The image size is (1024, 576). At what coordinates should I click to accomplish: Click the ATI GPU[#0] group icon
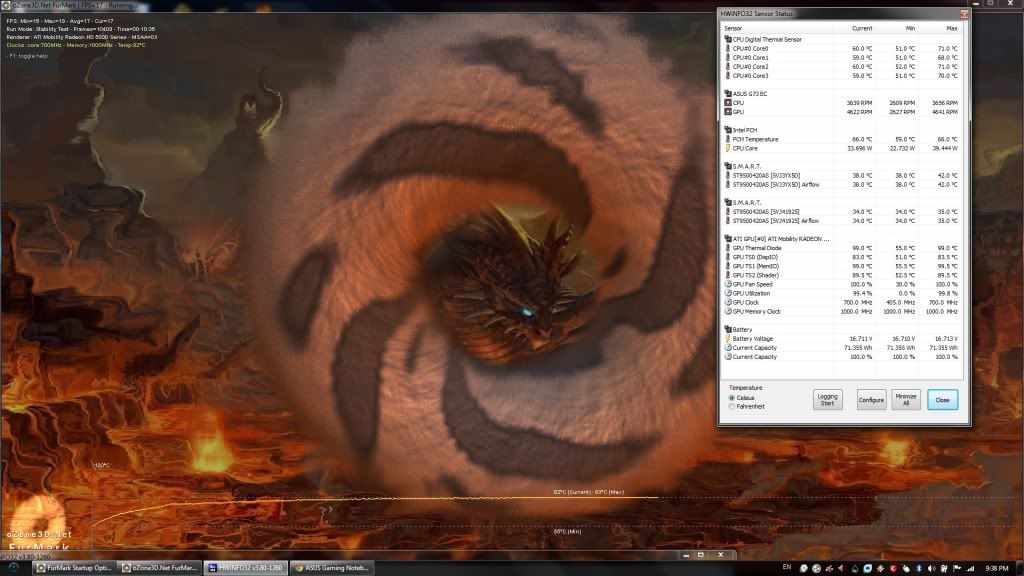coord(728,239)
